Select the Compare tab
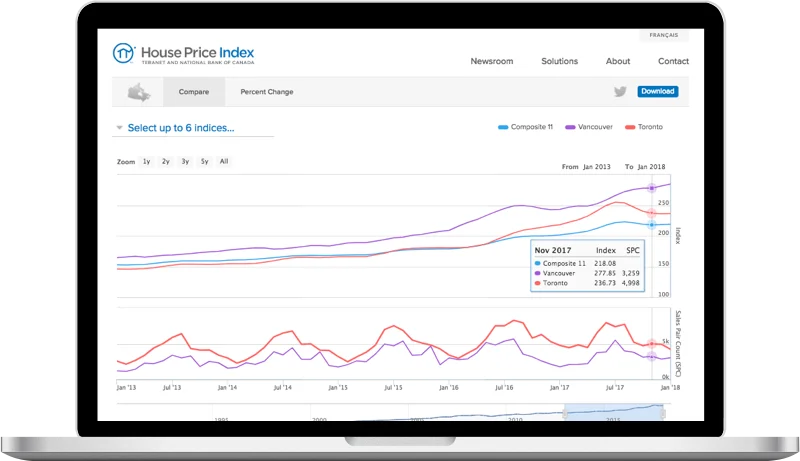The image size is (800, 461). (194, 92)
